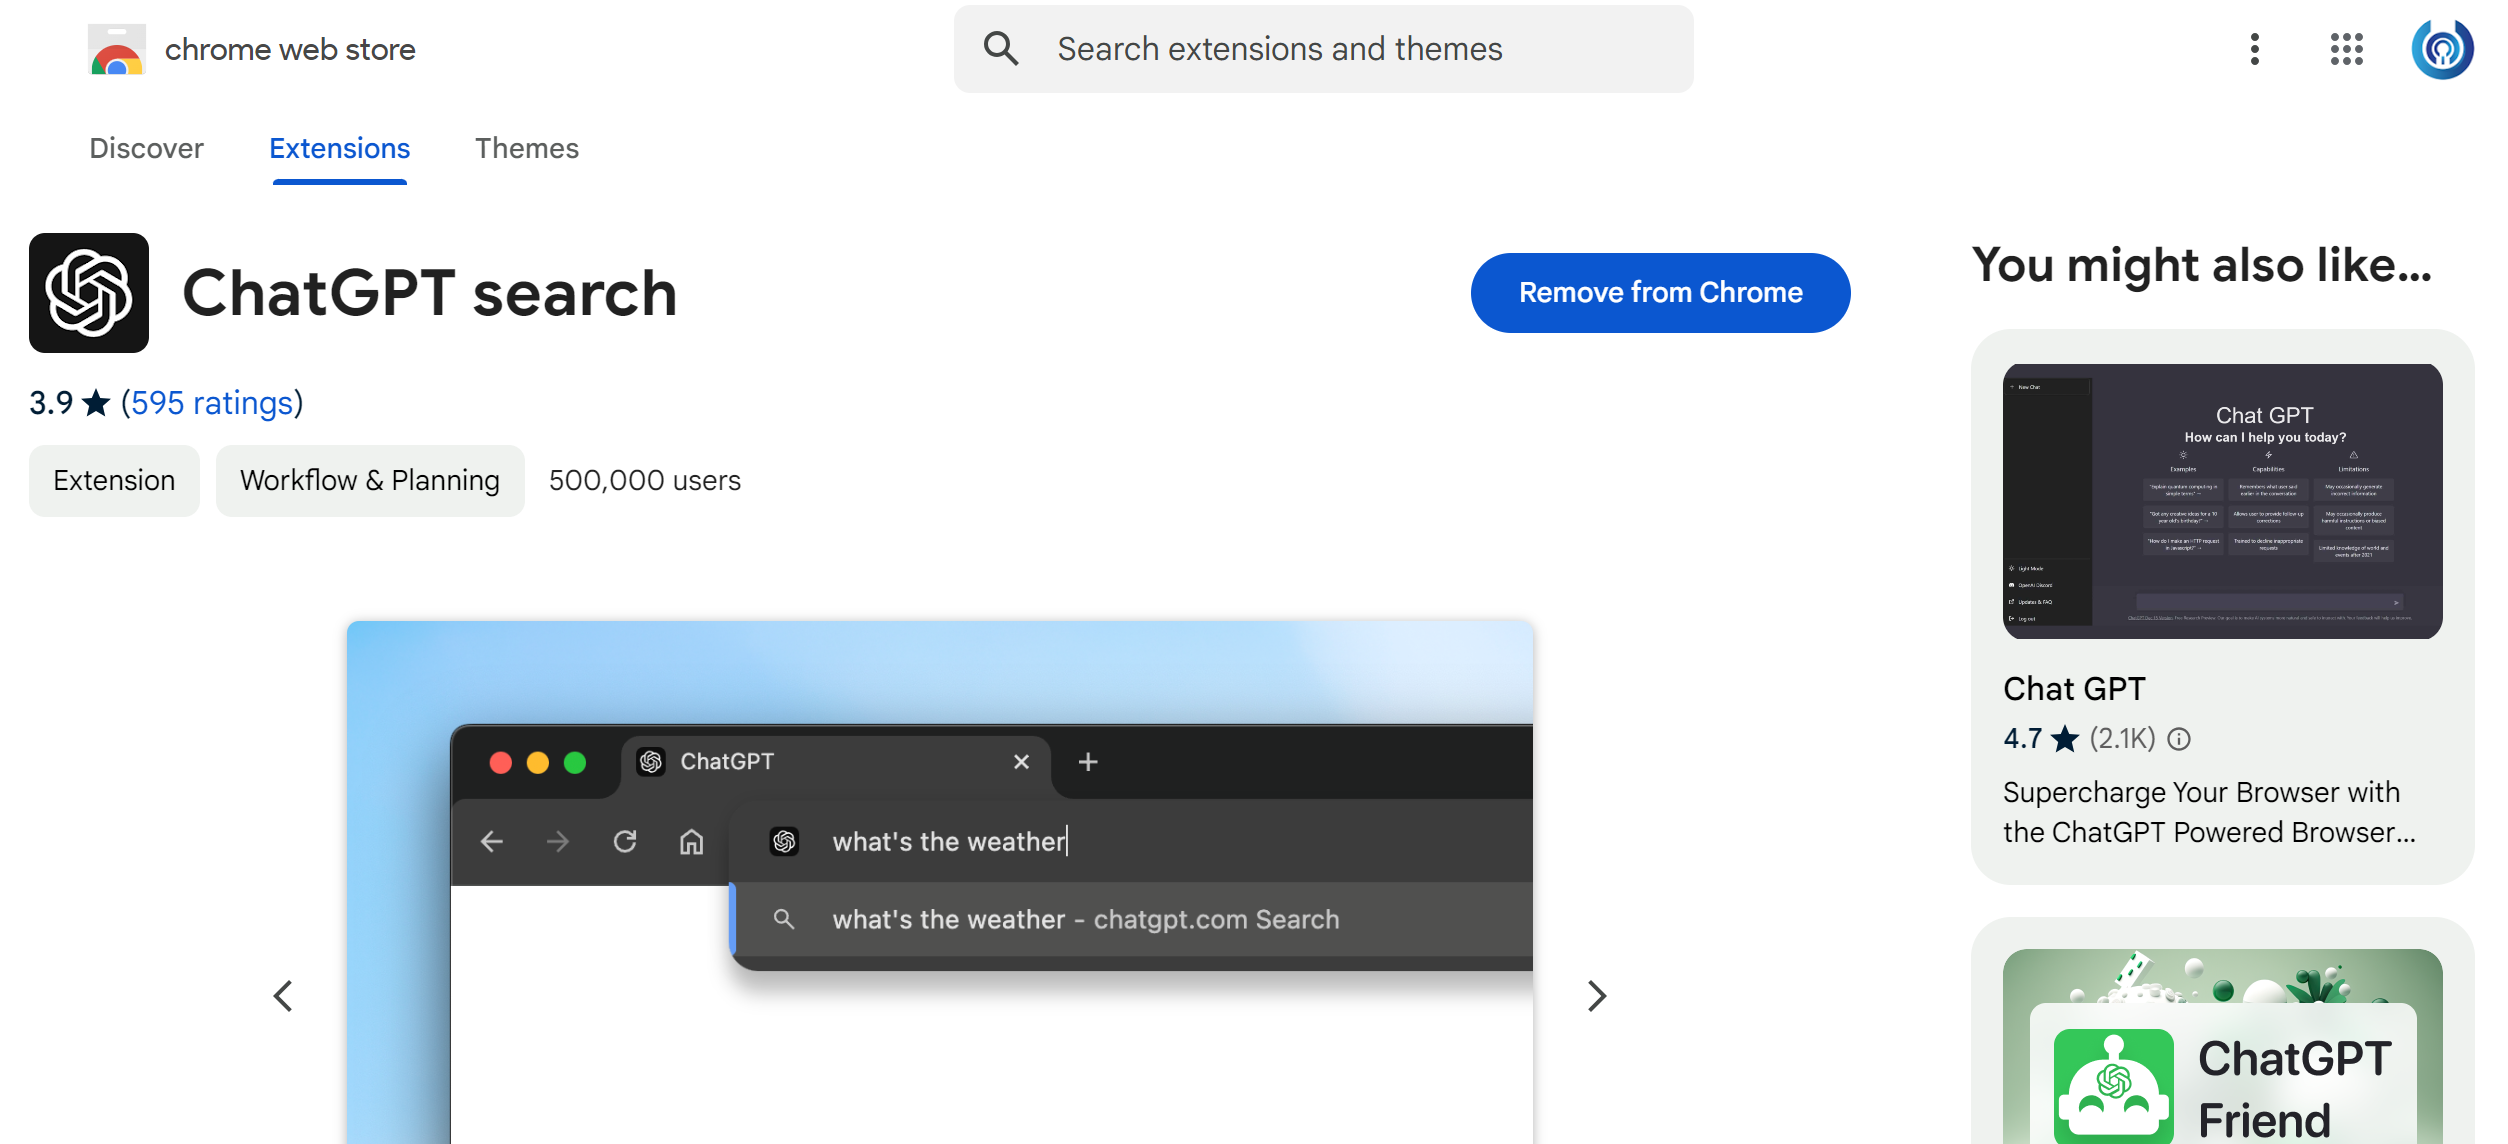The height and width of the screenshot is (1144, 2508).
Task: Open the three-dot more options menu
Action: (x=2254, y=49)
